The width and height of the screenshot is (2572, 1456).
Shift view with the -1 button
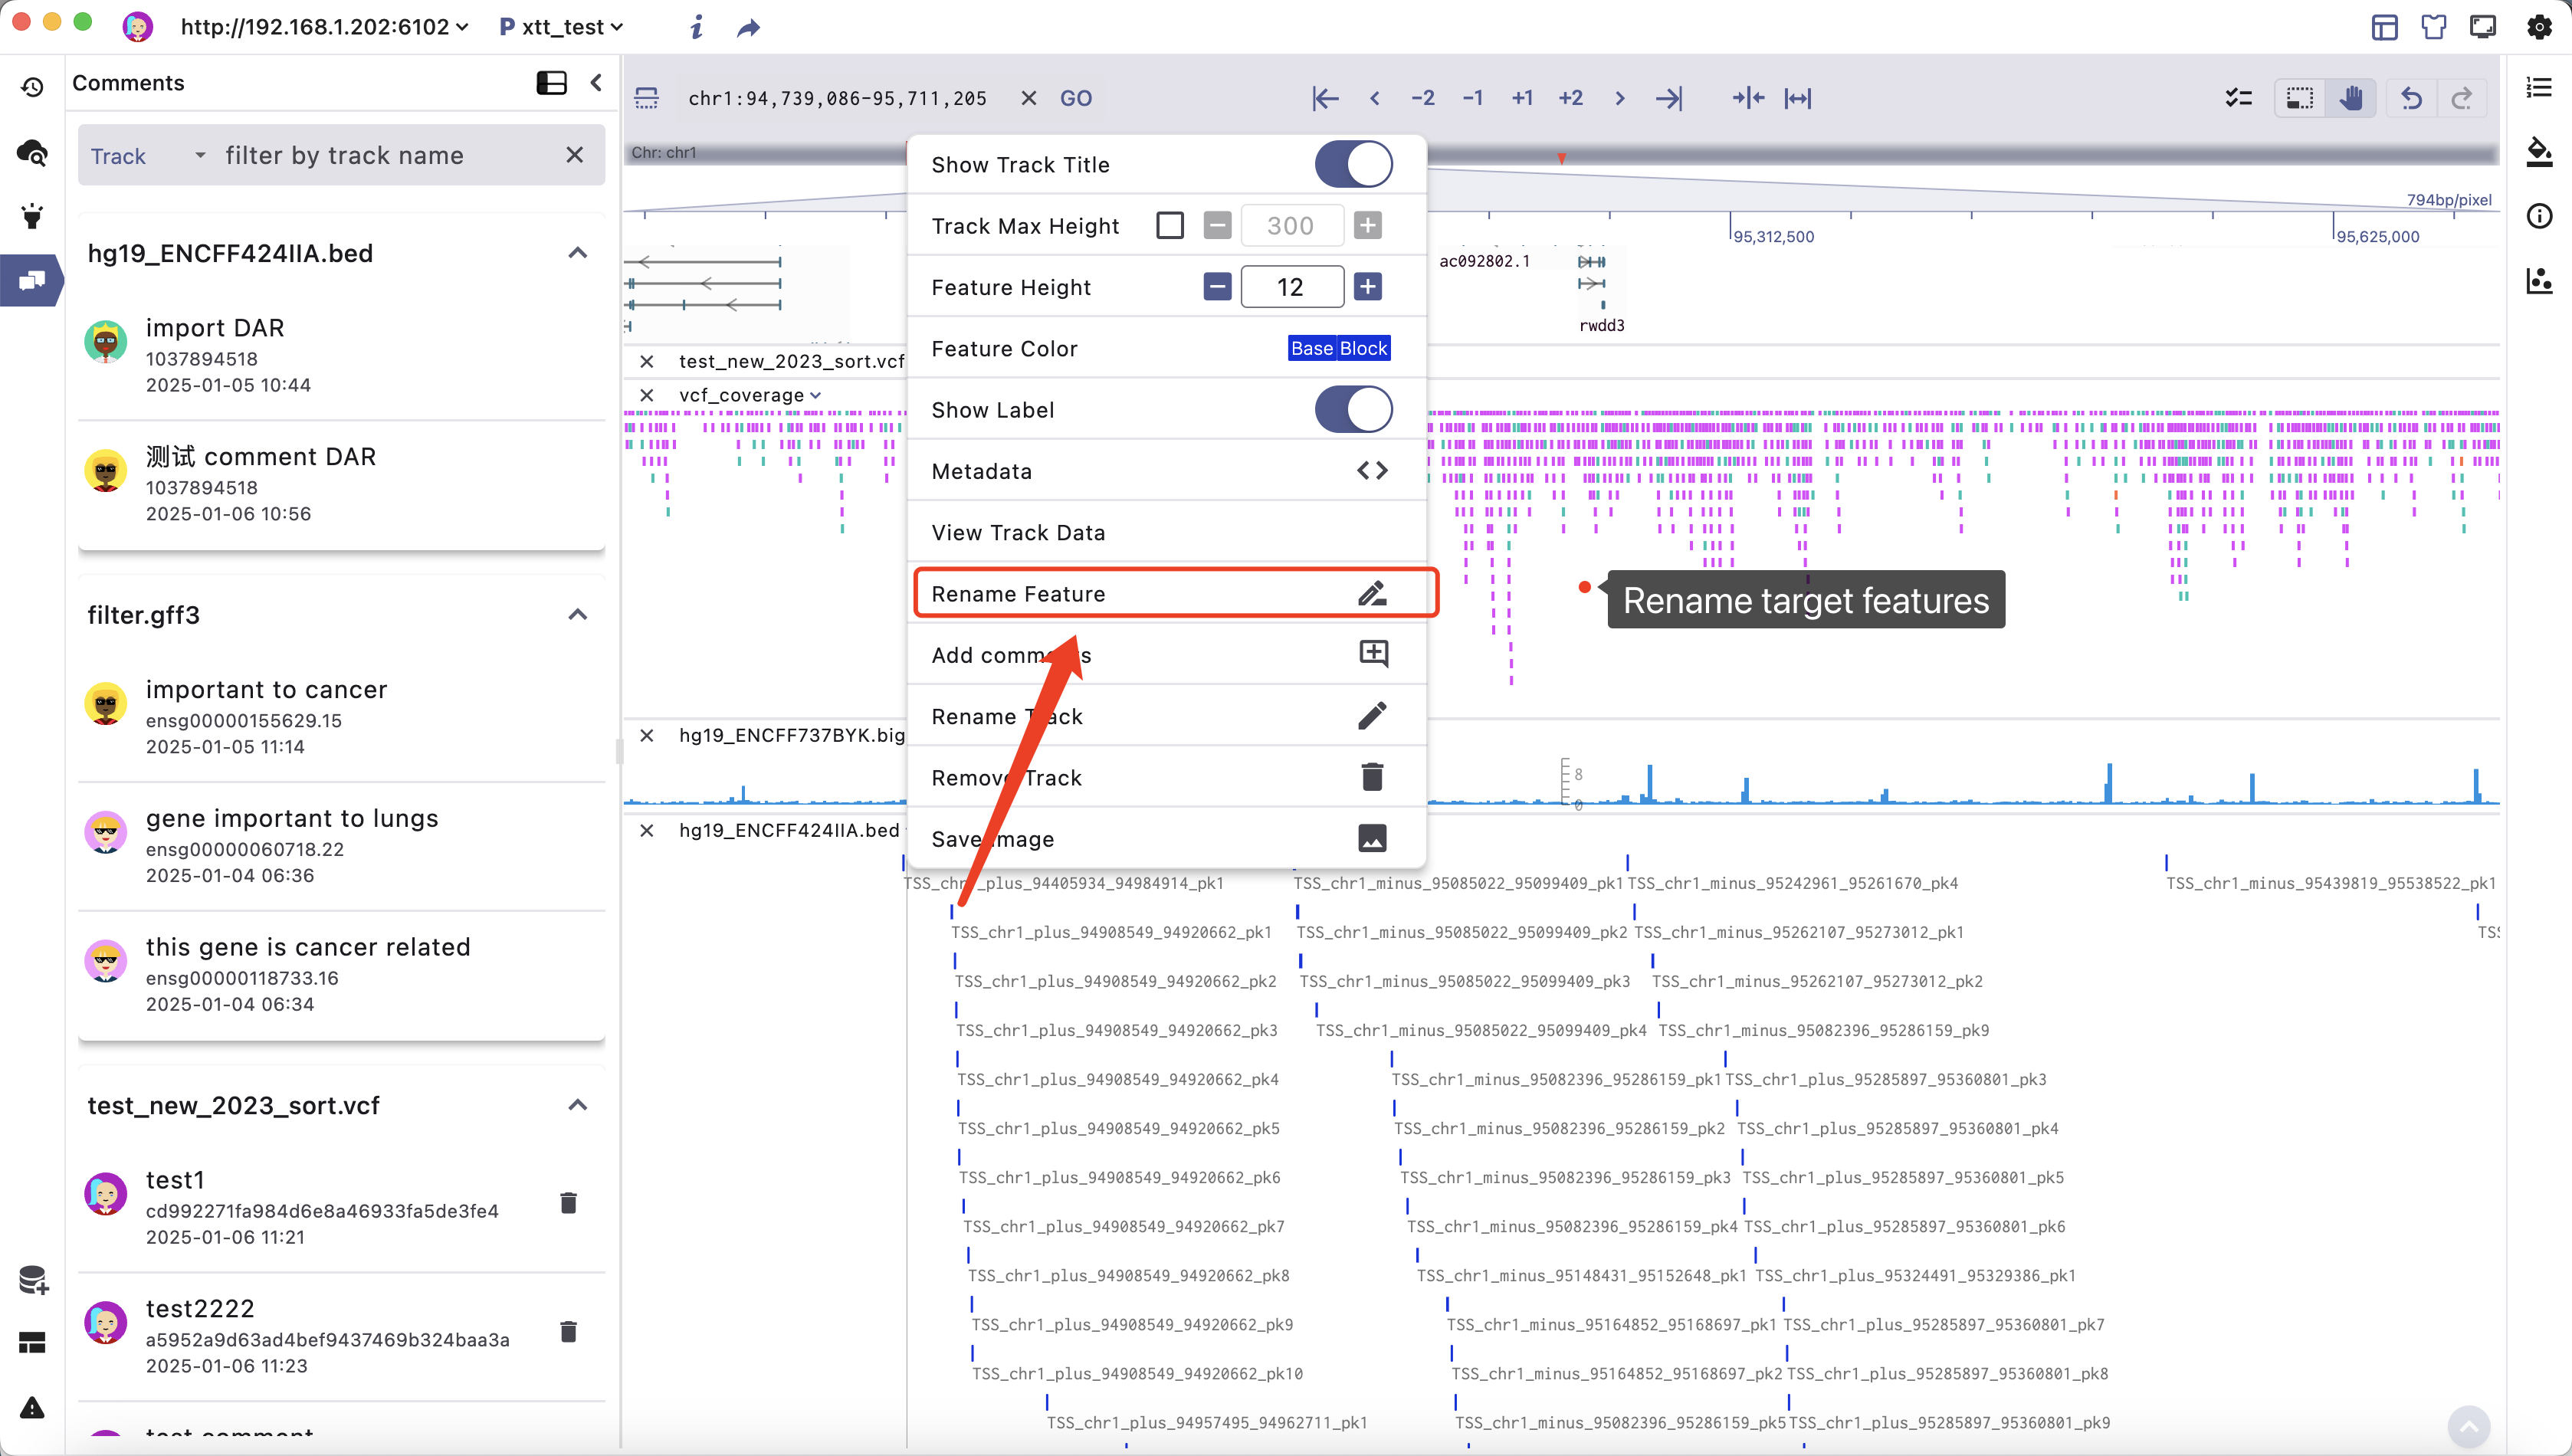click(1472, 98)
